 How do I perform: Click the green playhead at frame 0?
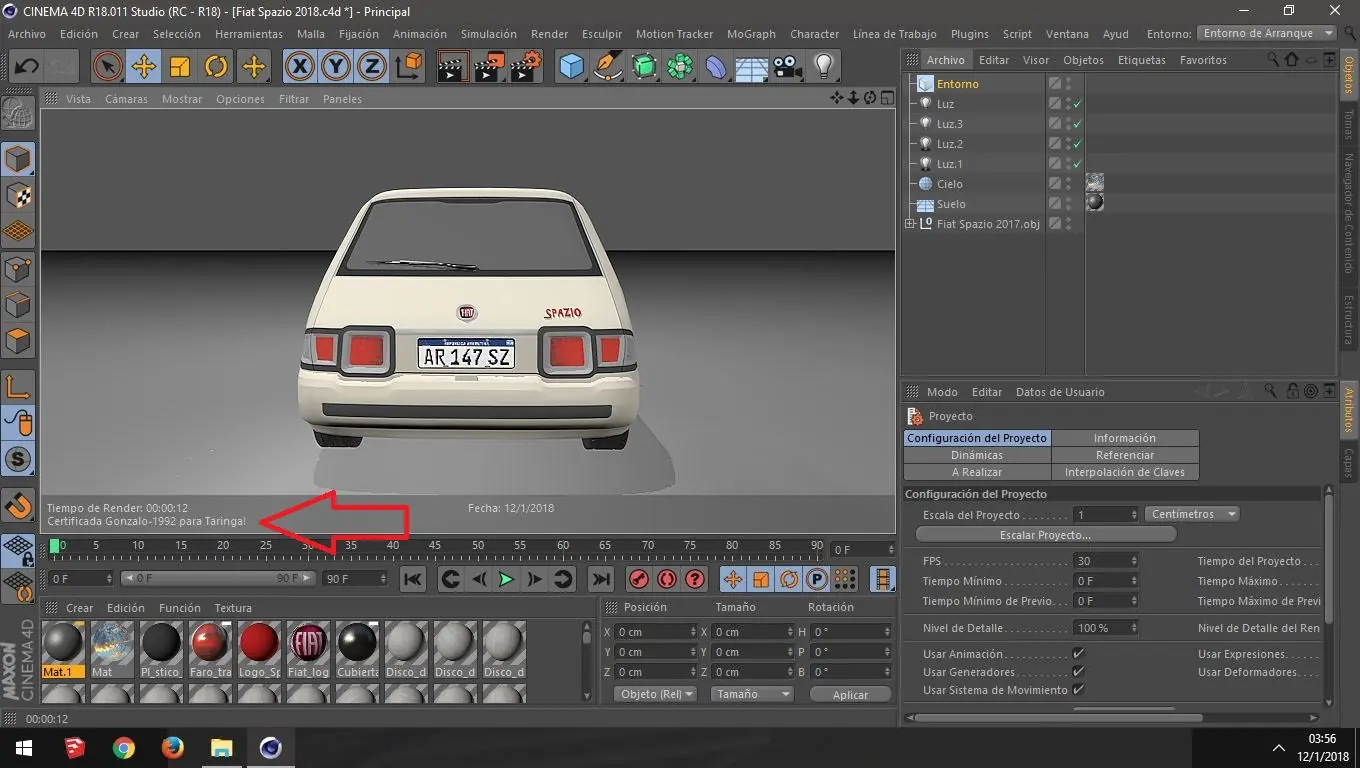(54, 546)
